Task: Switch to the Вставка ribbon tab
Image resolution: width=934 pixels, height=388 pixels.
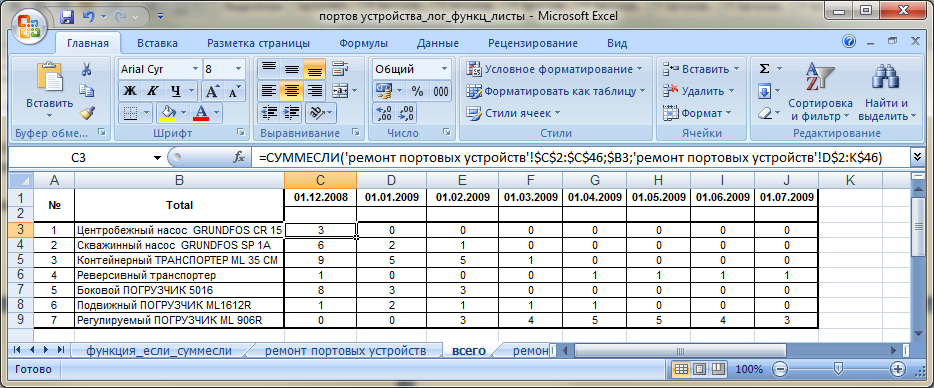Action: [x=157, y=43]
